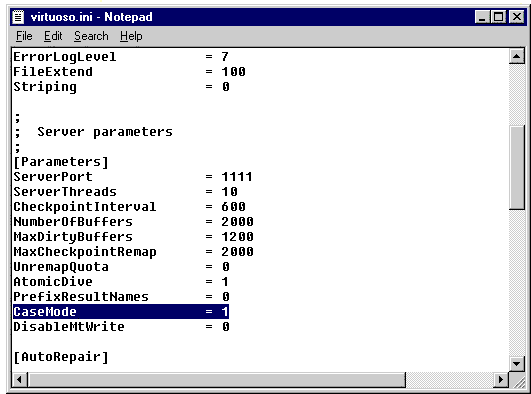Open the Edit menu
Image resolution: width=531 pixels, height=394 pixels.
[53, 36]
